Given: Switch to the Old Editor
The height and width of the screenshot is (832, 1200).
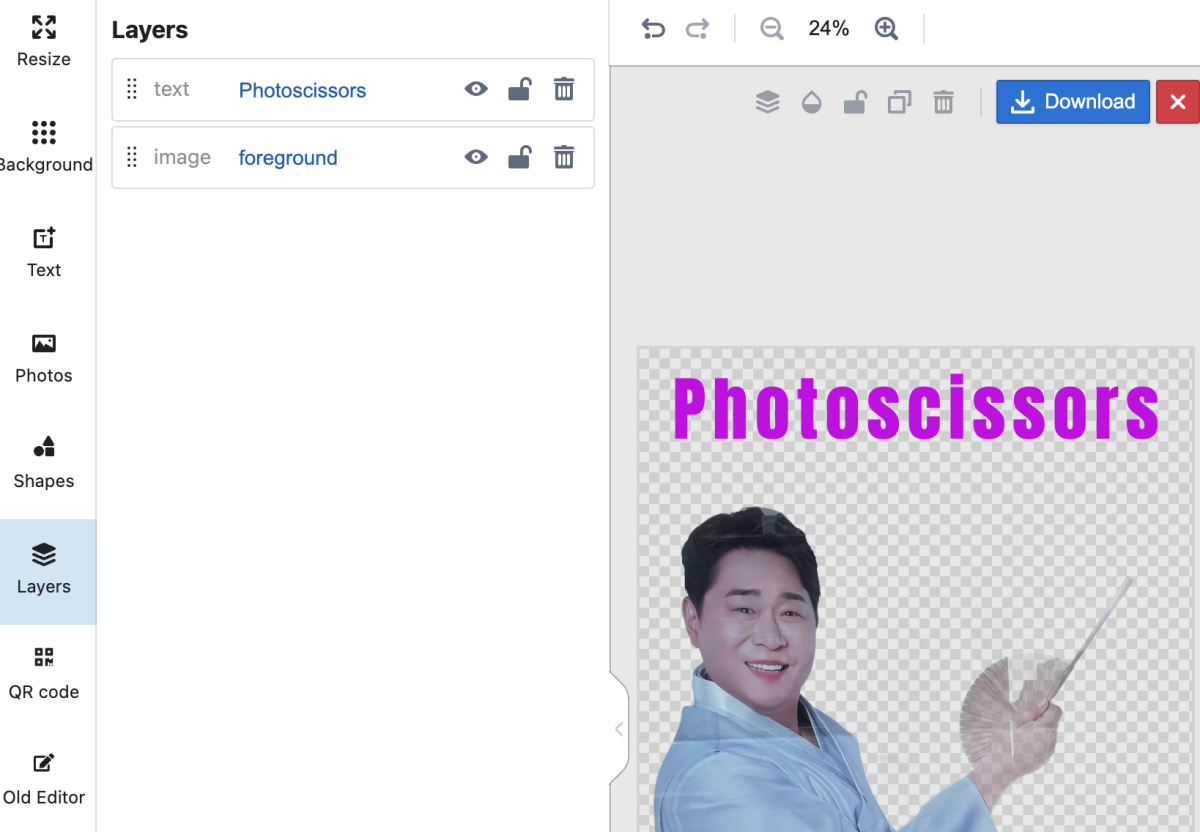Looking at the screenshot, I should pyautogui.click(x=44, y=779).
